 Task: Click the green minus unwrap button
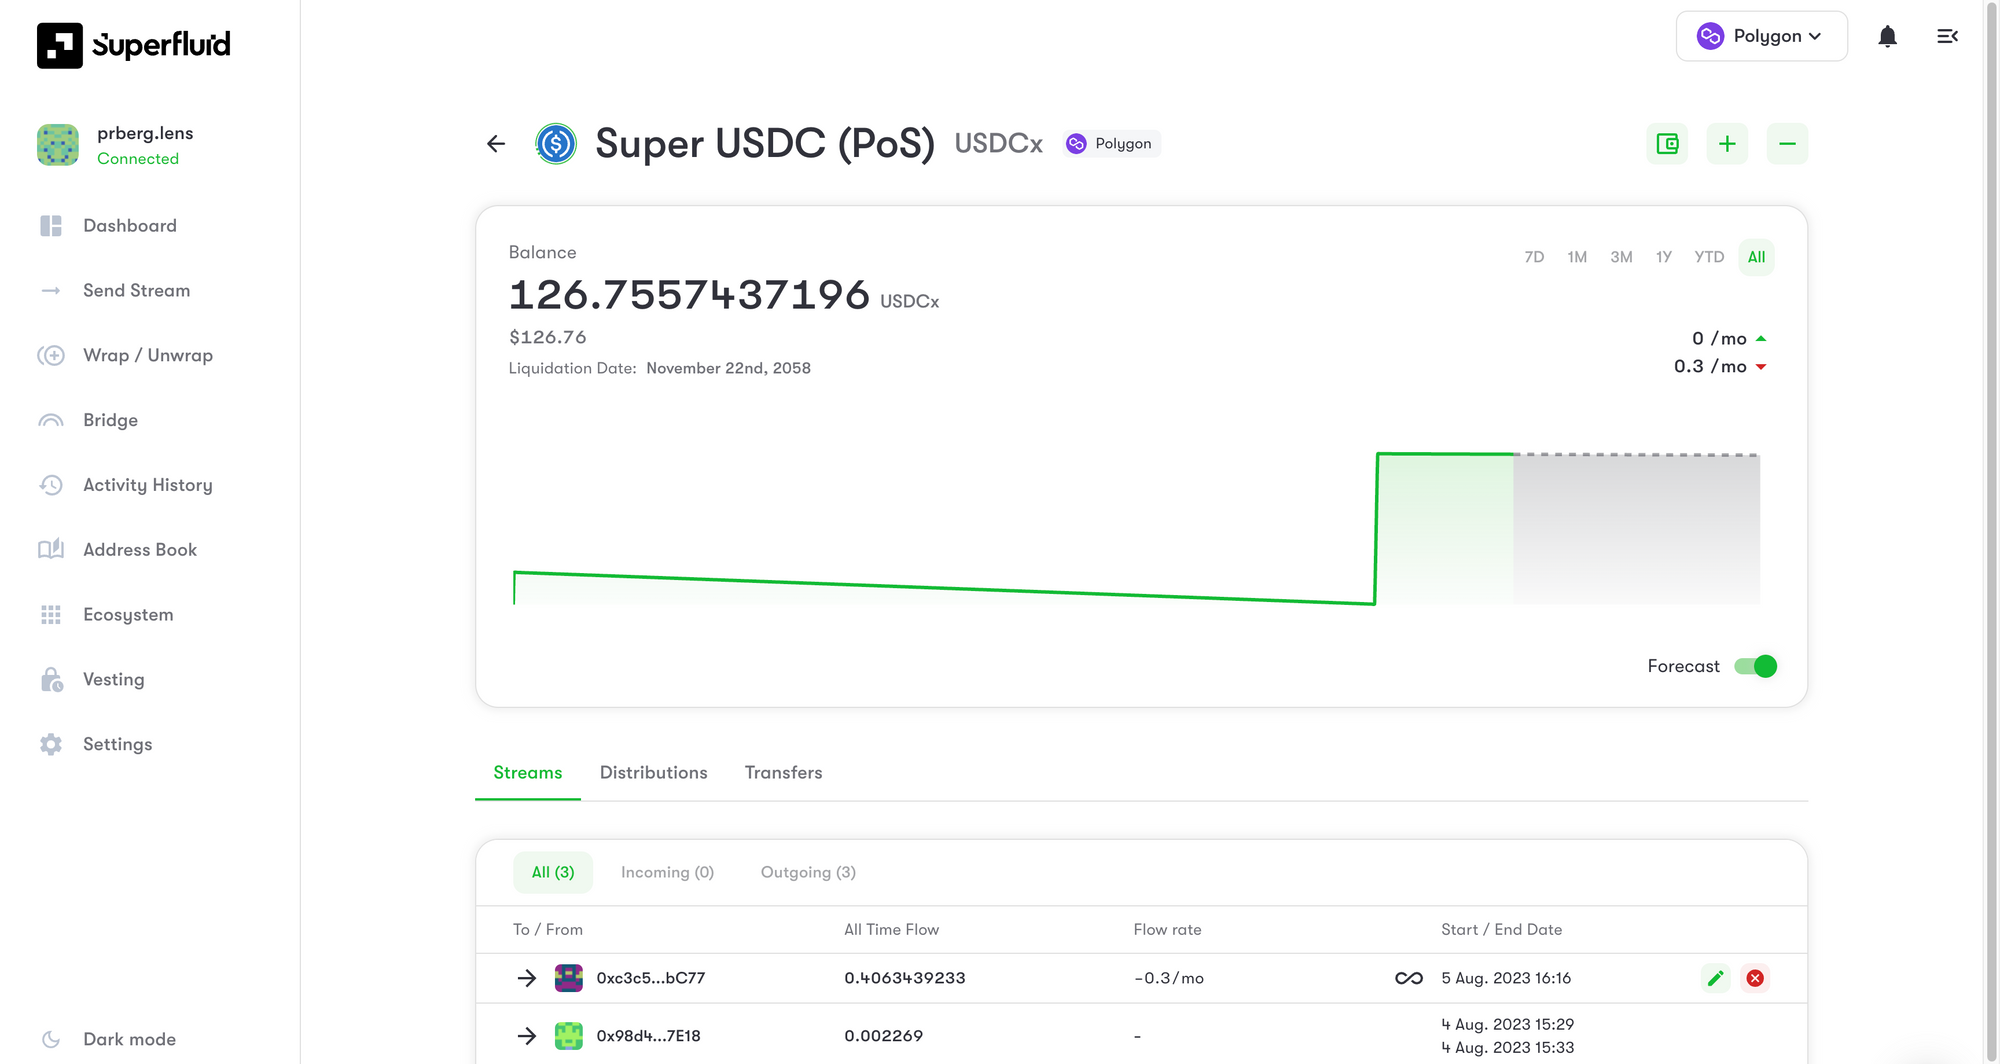(x=1787, y=144)
